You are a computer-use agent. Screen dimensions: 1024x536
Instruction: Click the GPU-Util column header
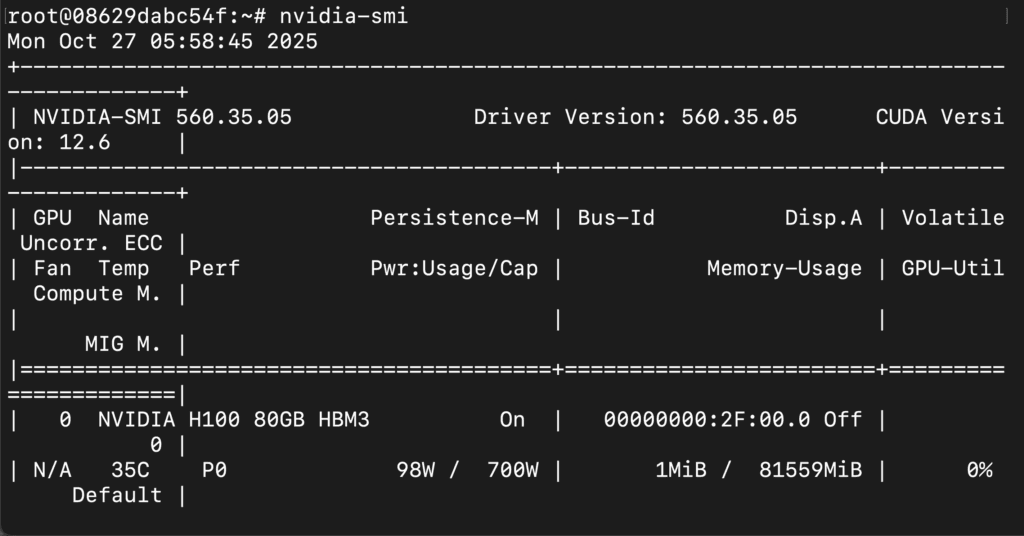953,268
